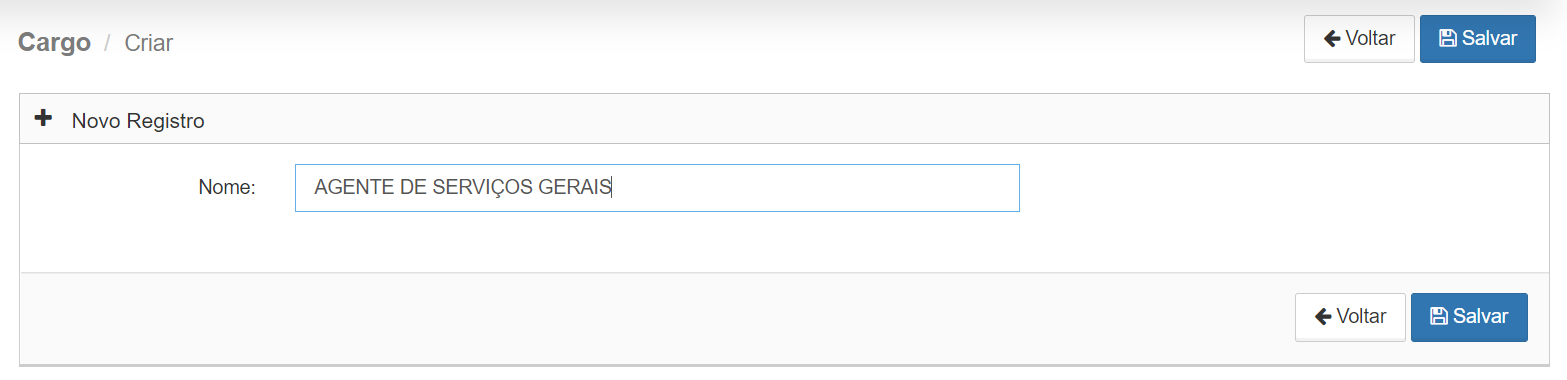
Task: Click the arrow icon in the bottom Voltar button
Action: click(1322, 317)
